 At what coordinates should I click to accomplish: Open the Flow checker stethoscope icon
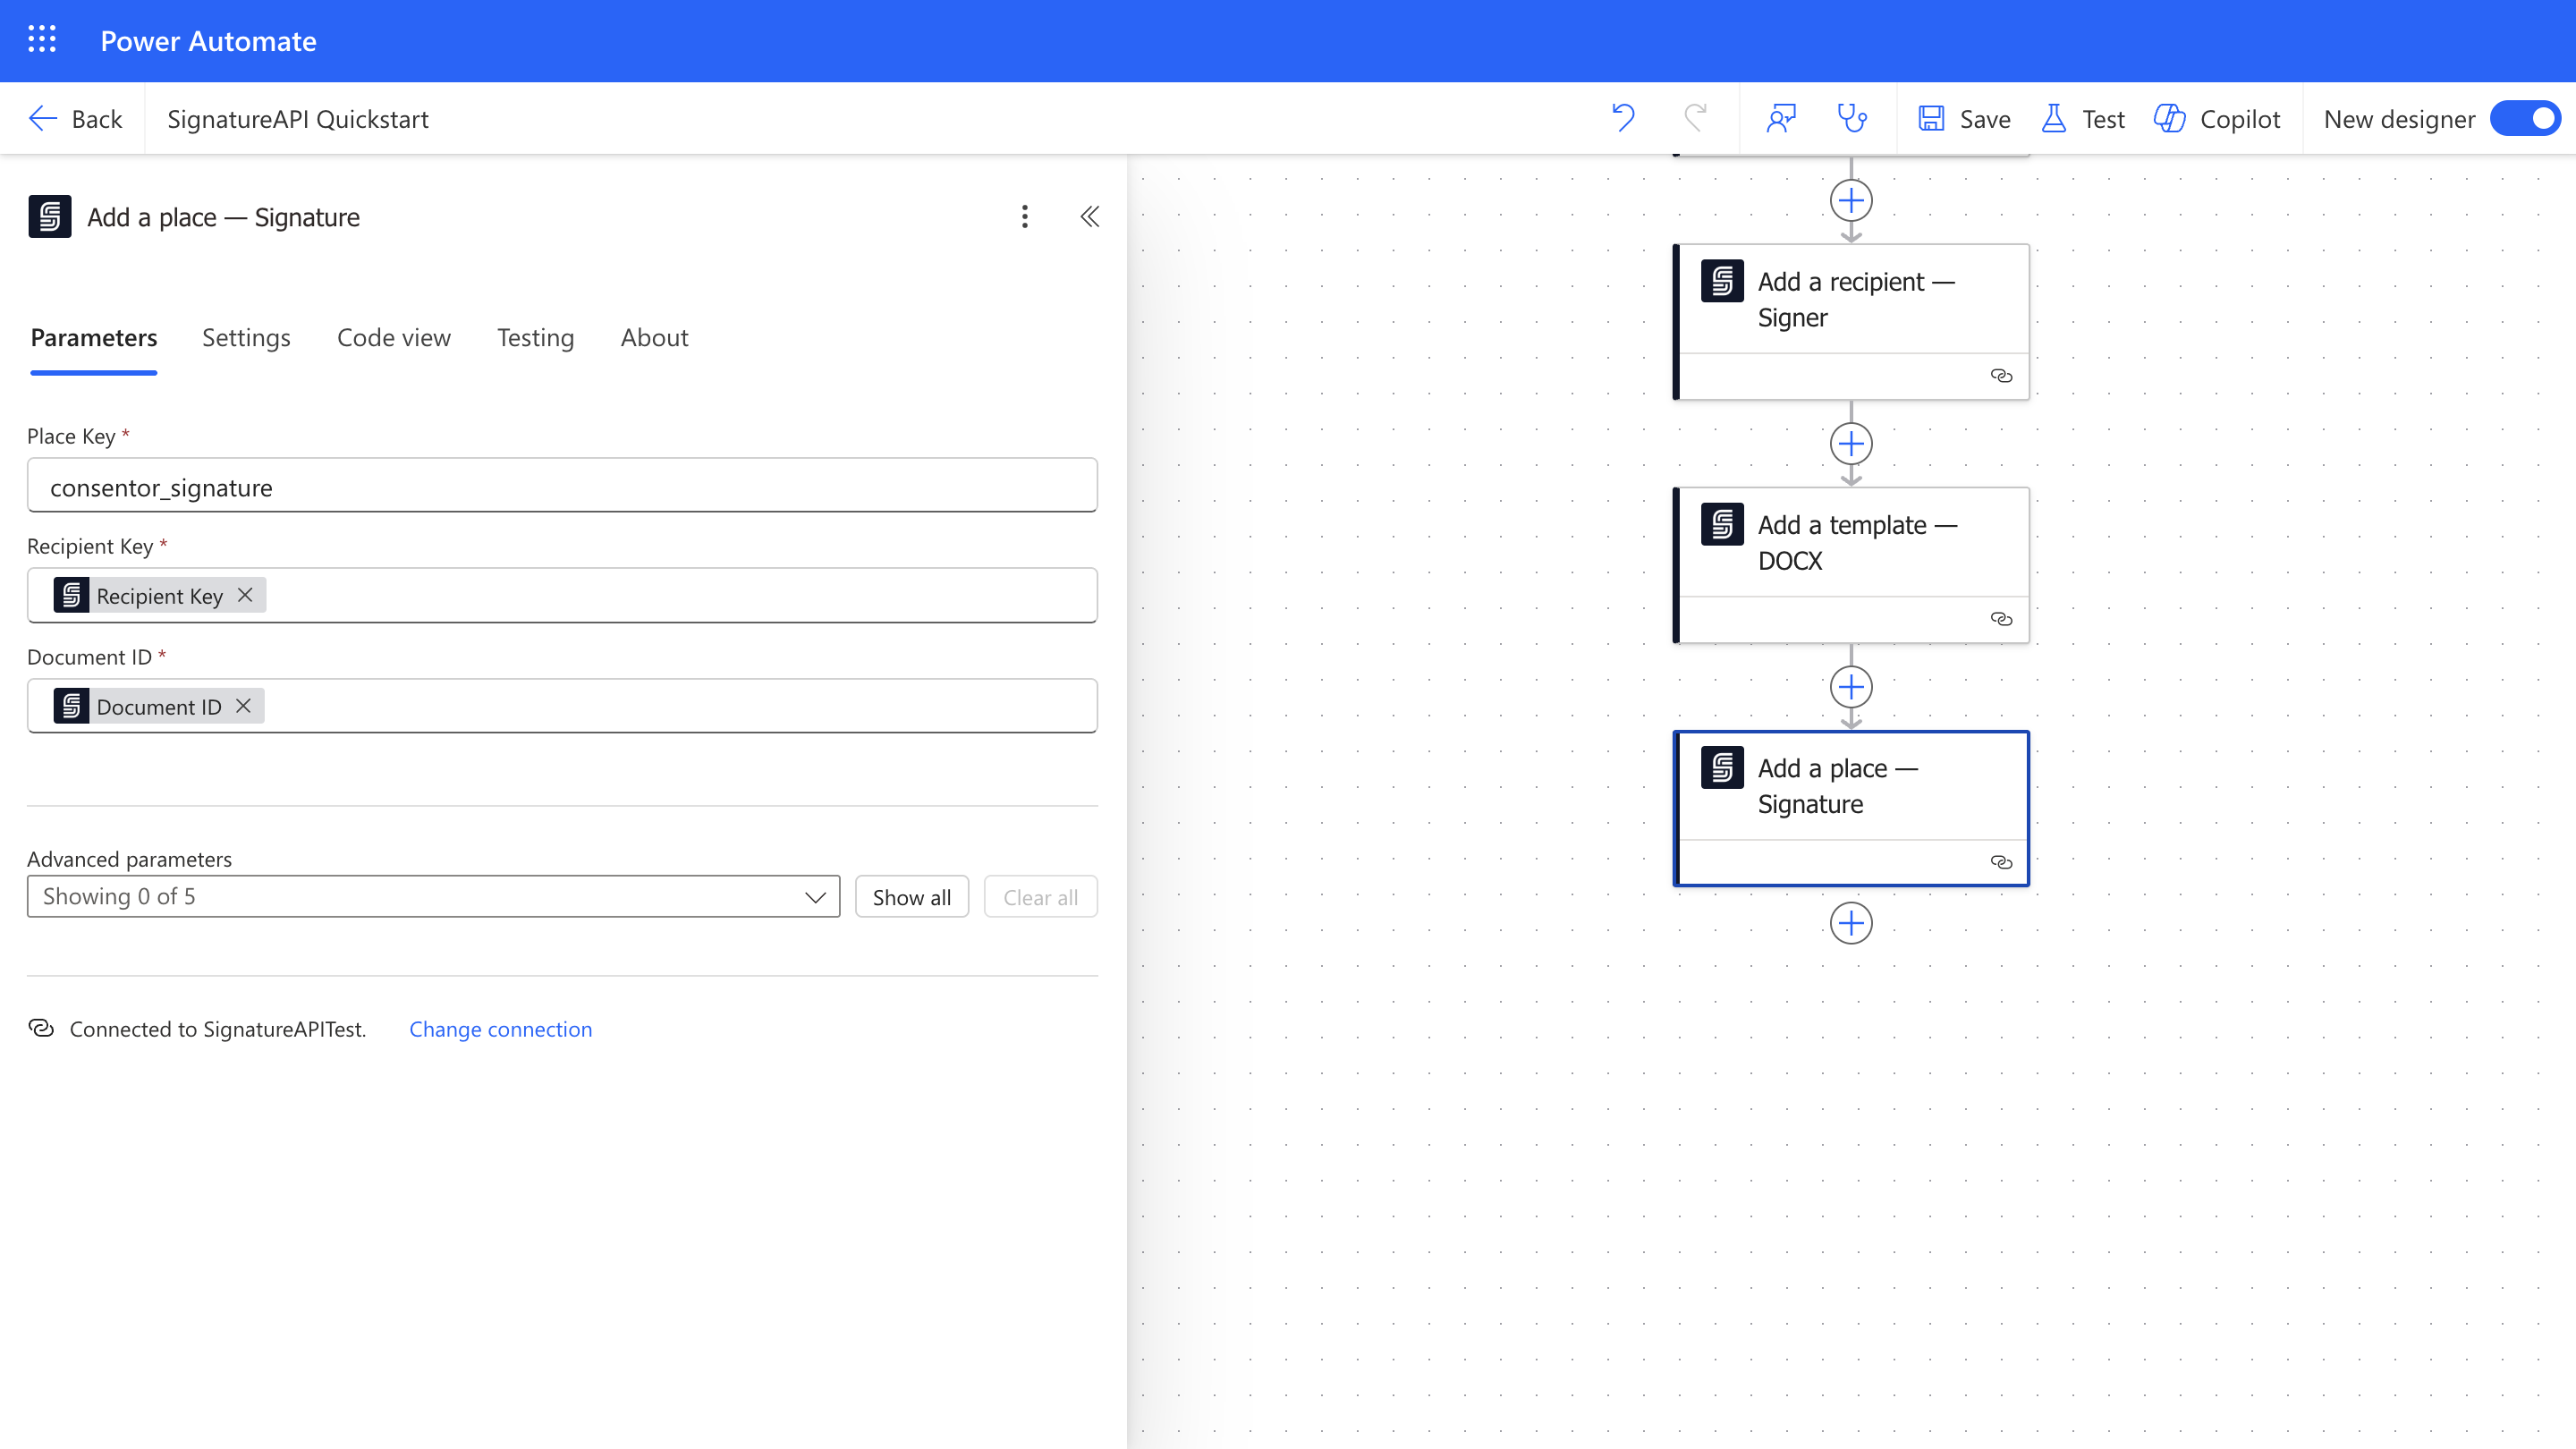tap(1852, 118)
